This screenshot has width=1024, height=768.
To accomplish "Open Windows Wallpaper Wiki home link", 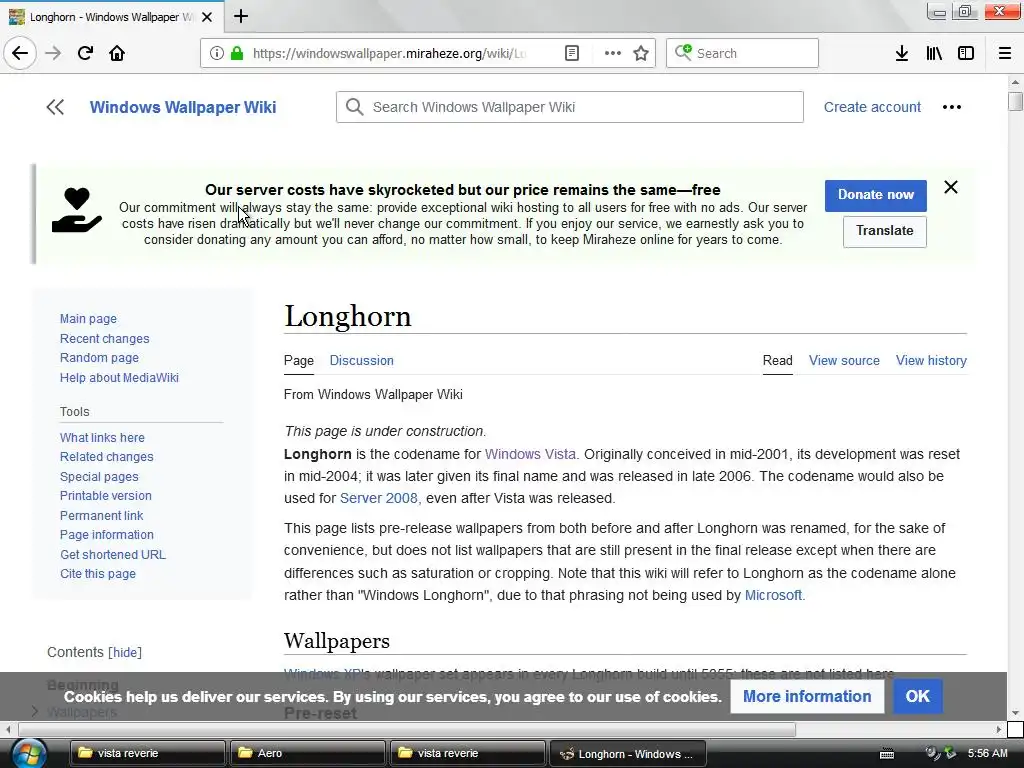I will [x=183, y=107].
